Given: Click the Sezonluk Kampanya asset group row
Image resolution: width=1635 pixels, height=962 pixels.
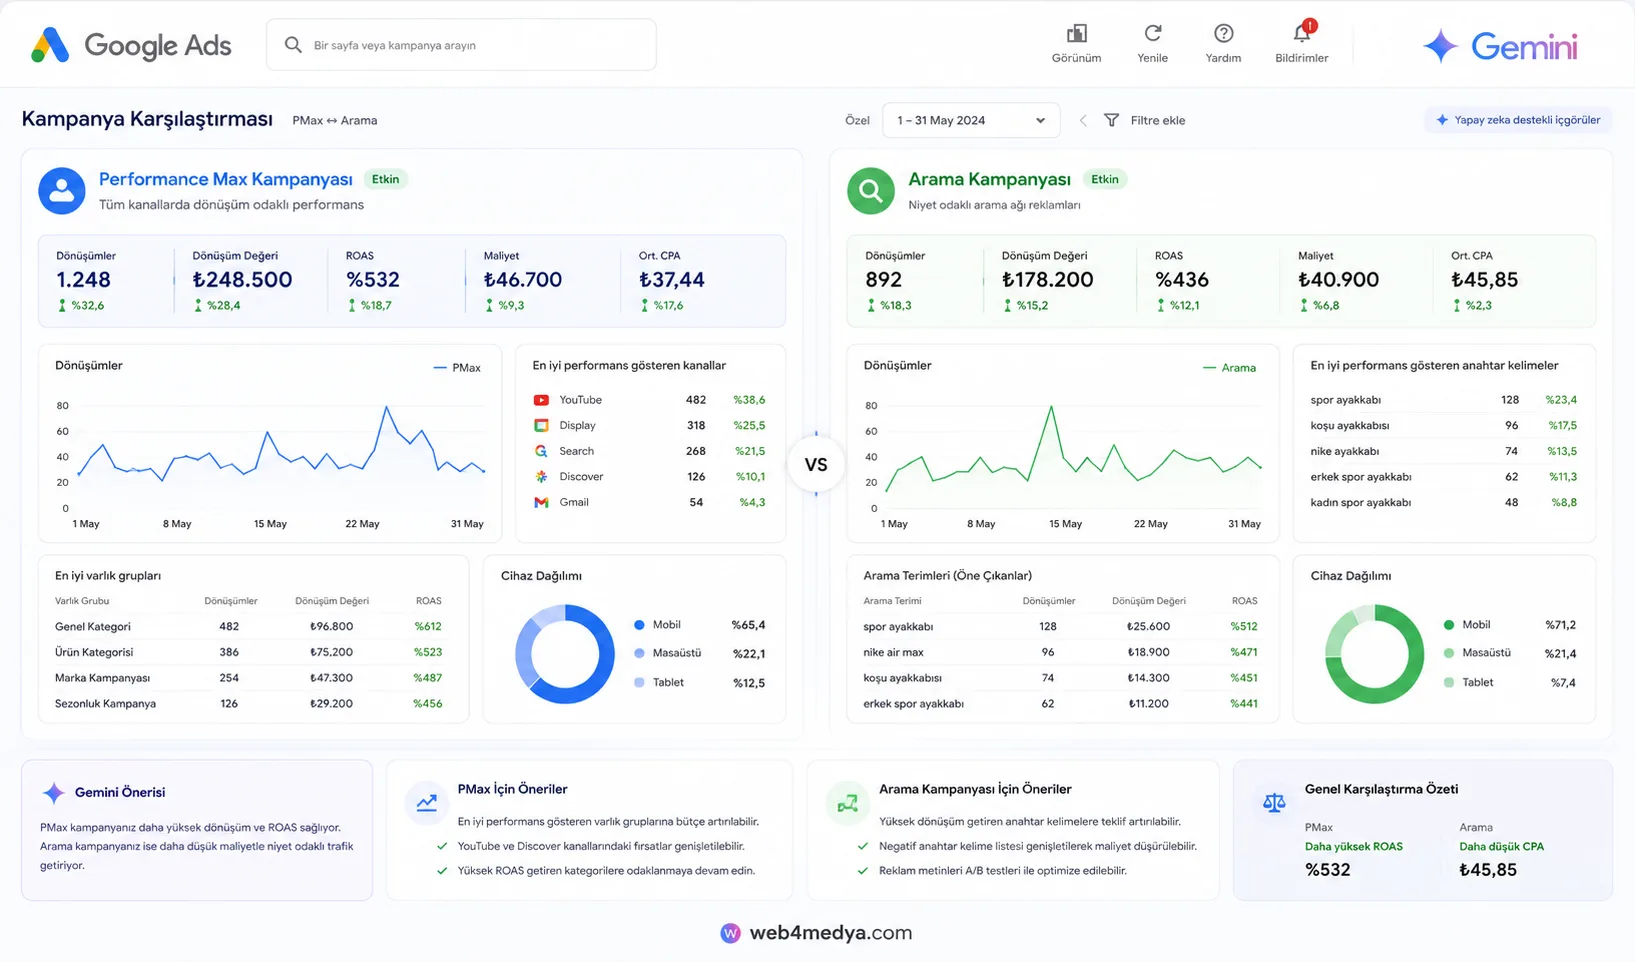Looking at the screenshot, I should [x=248, y=704].
